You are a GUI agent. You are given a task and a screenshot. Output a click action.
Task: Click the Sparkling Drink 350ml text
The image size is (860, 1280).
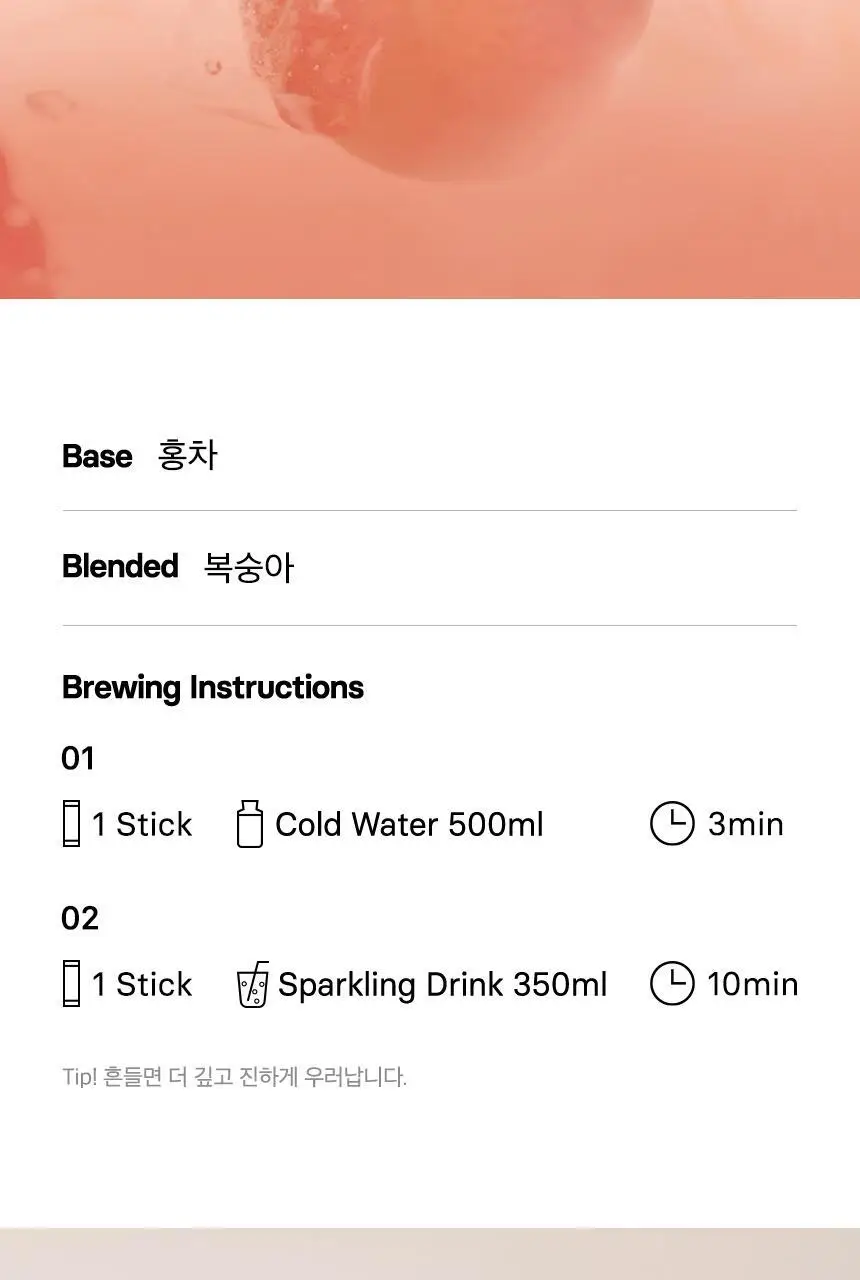pos(443,985)
